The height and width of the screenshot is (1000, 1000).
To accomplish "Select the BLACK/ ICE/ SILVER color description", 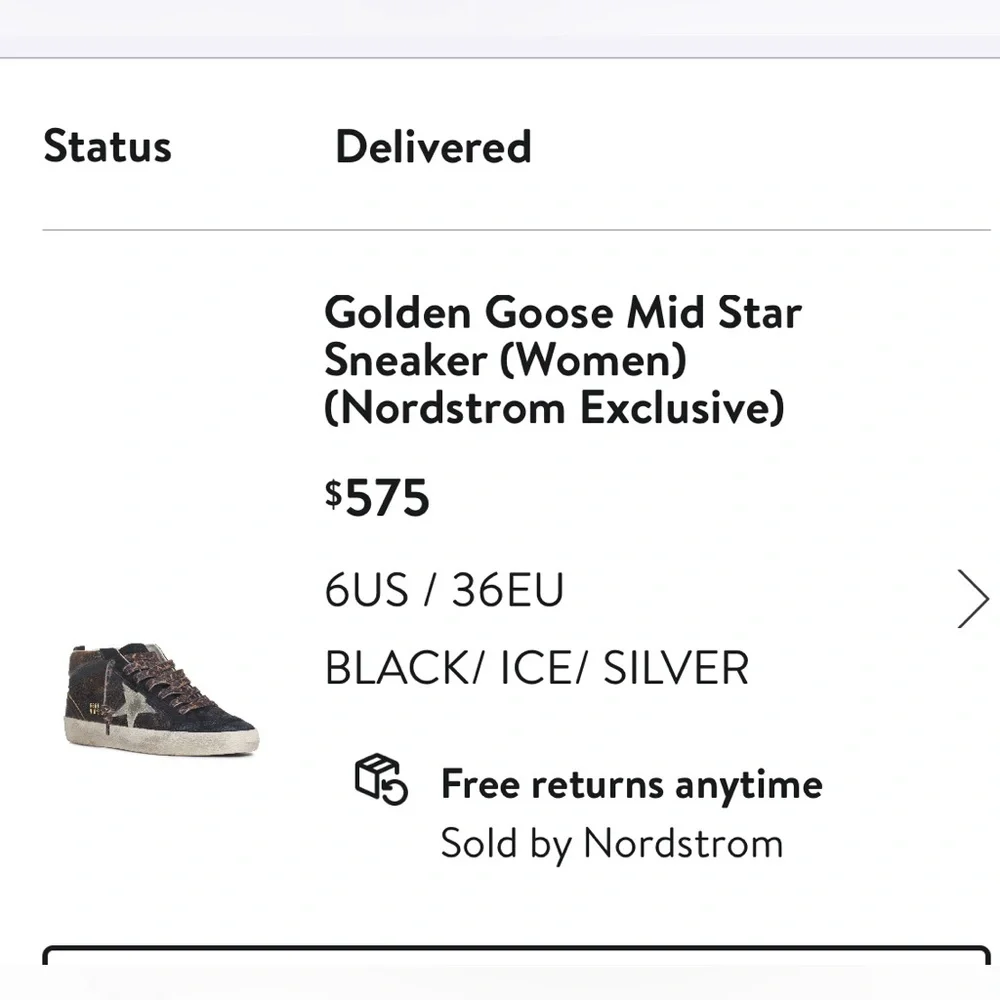I will pyautogui.click(x=536, y=667).
